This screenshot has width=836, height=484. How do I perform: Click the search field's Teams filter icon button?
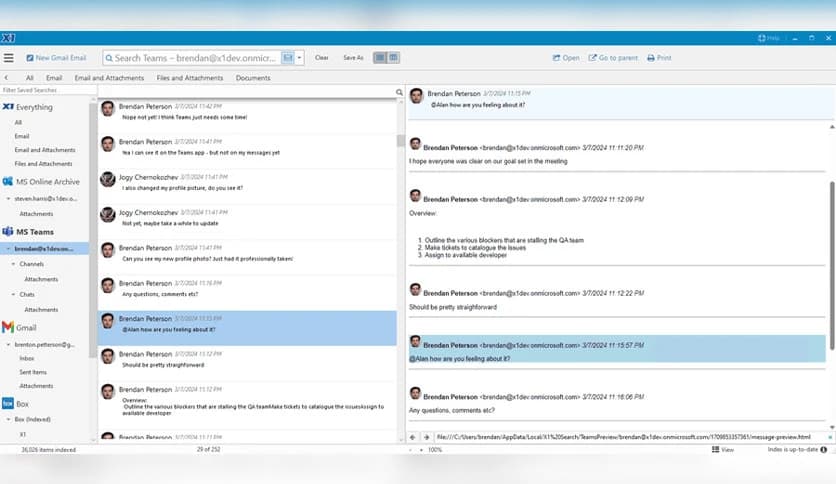288,58
